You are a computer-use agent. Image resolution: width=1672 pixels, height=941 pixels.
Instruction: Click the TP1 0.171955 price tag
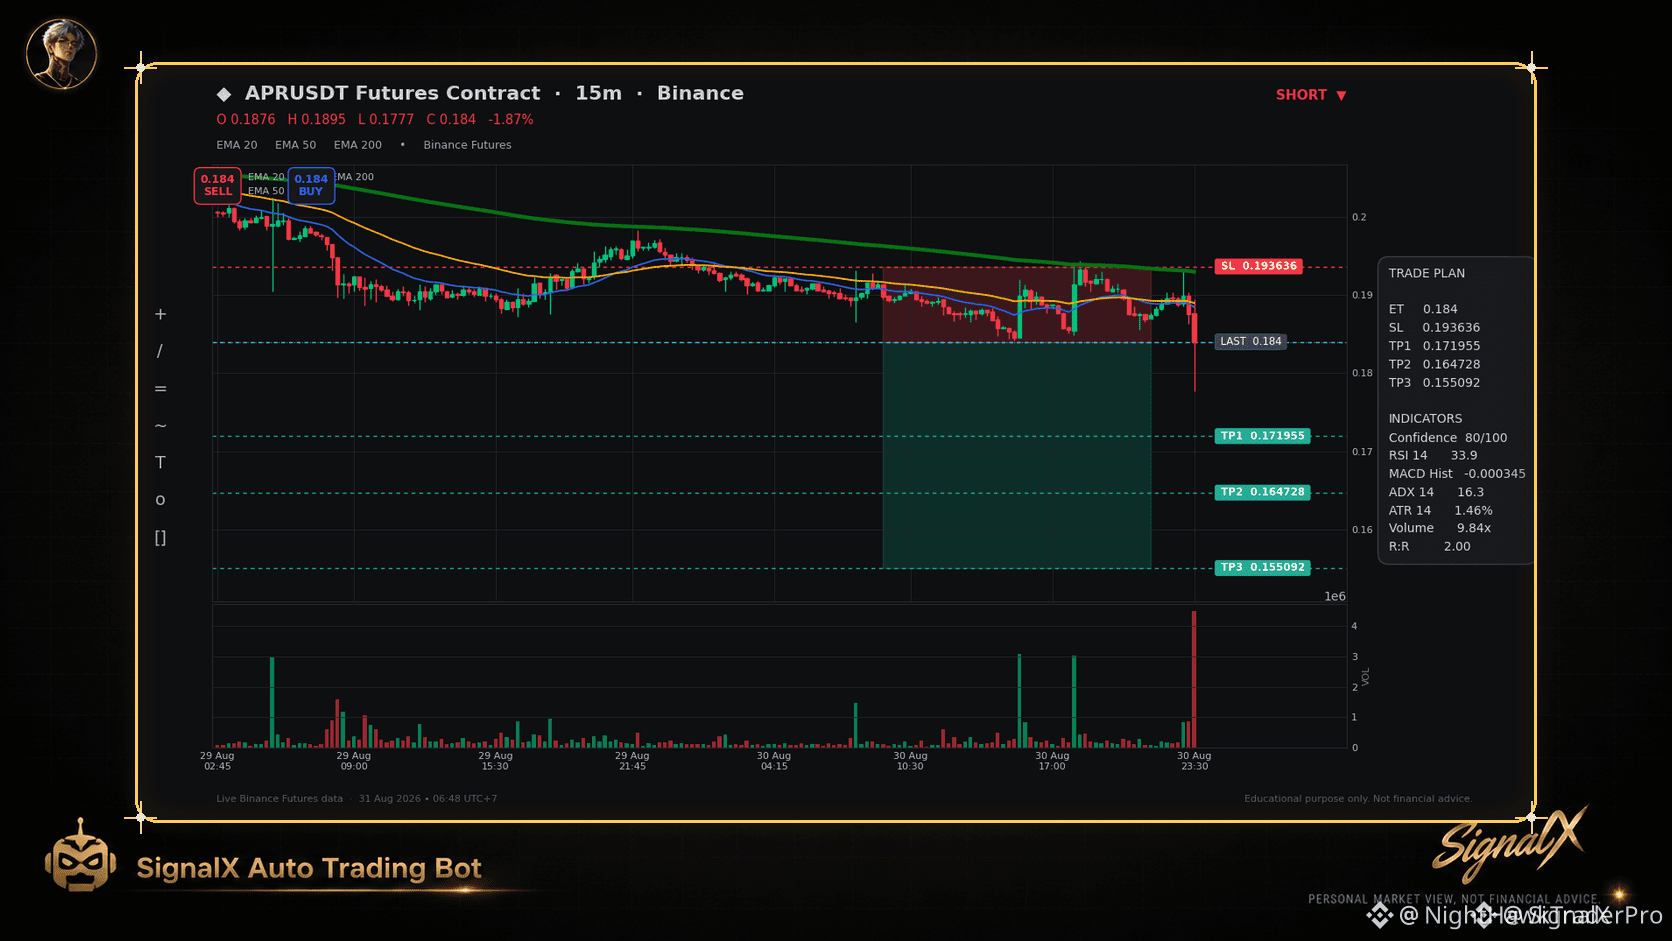[x=1262, y=436]
